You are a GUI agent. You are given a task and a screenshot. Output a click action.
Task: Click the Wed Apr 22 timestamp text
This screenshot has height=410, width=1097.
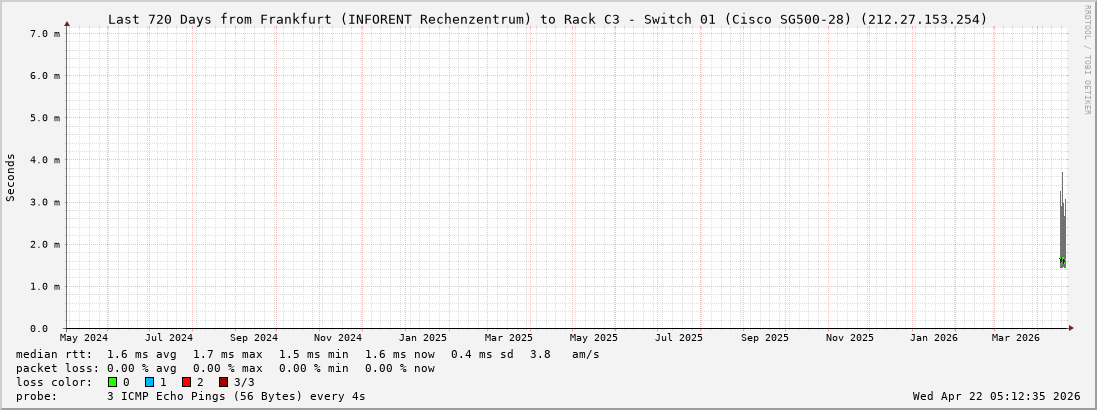(x=996, y=396)
